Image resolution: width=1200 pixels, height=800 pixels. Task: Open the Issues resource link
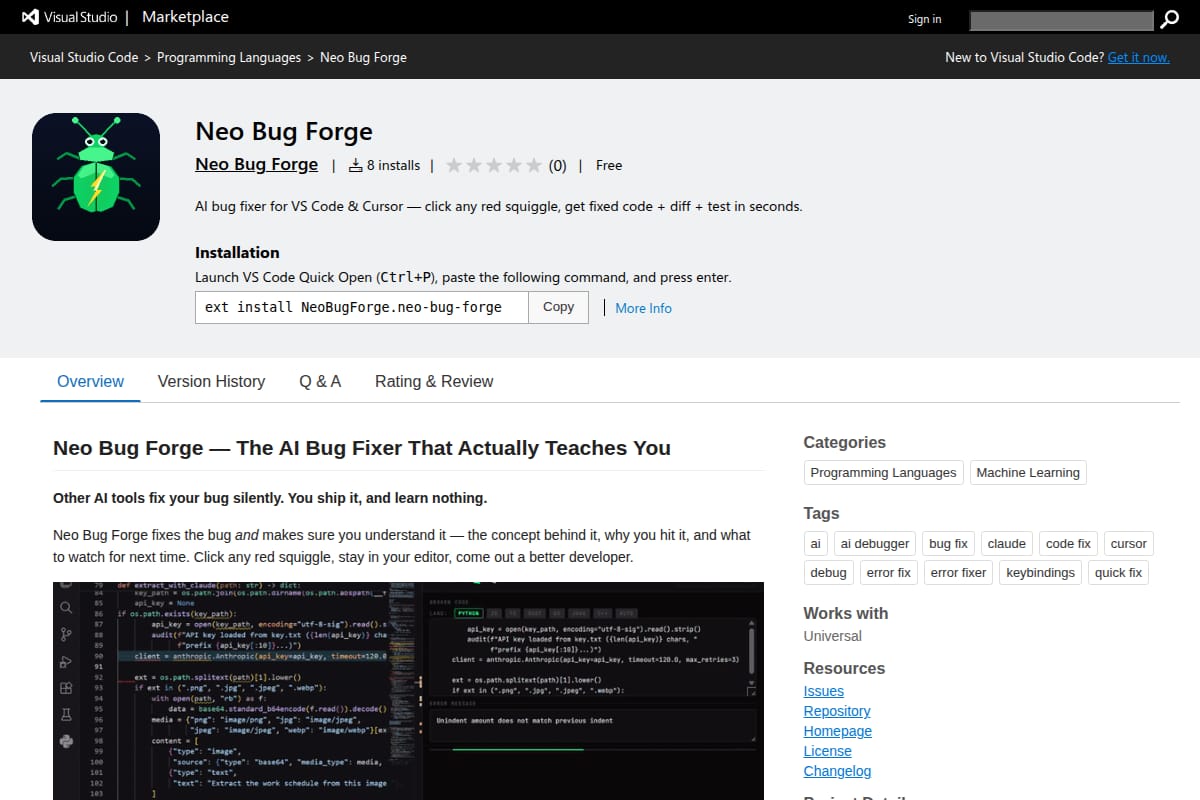(x=823, y=691)
